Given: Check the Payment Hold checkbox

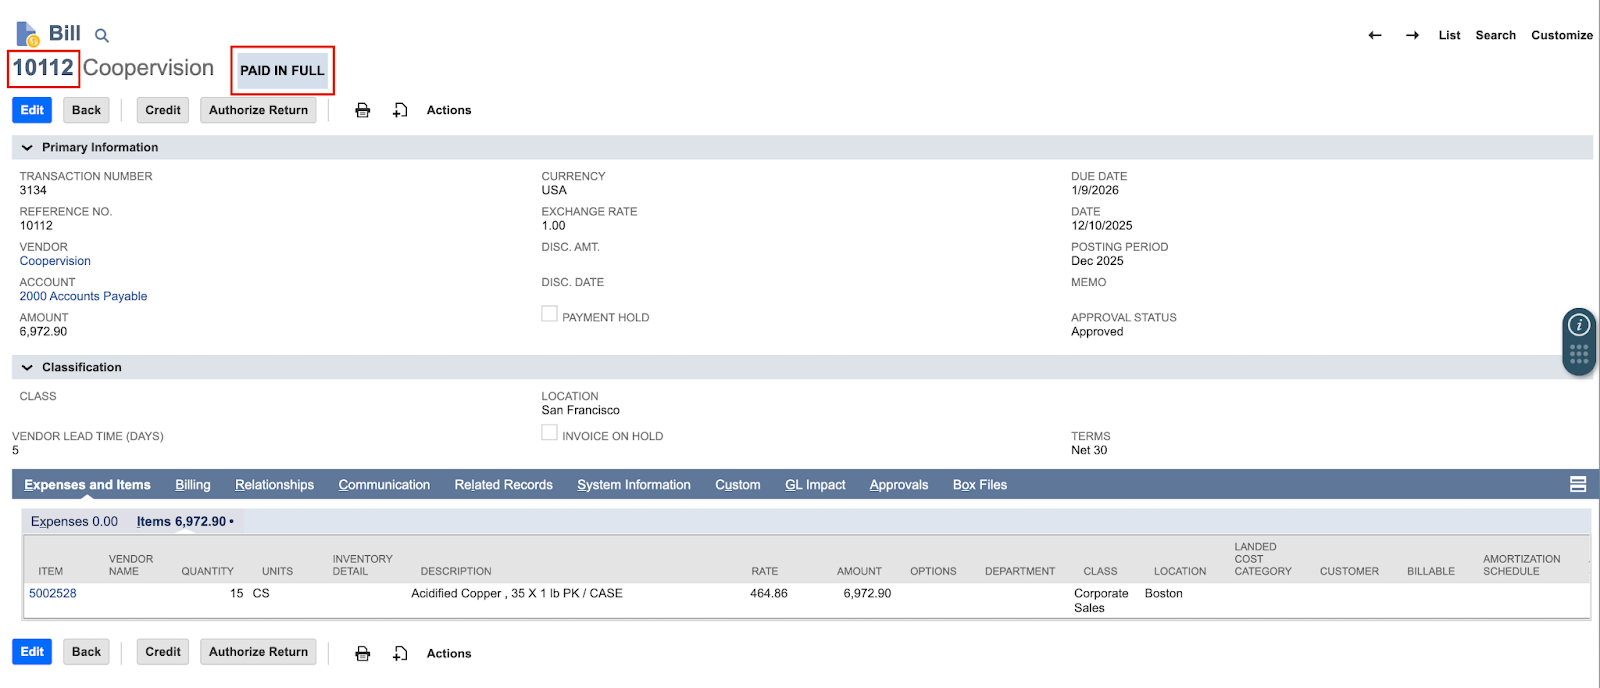Looking at the screenshot, I should click(549, 314).
